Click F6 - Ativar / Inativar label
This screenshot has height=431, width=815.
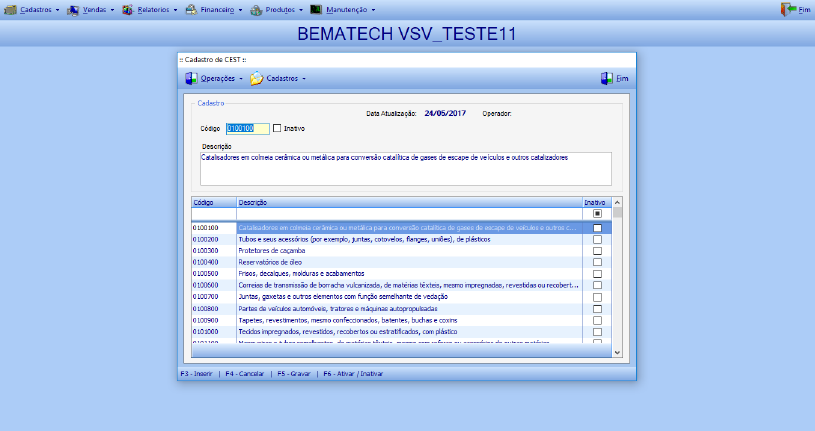click(353, 374)
